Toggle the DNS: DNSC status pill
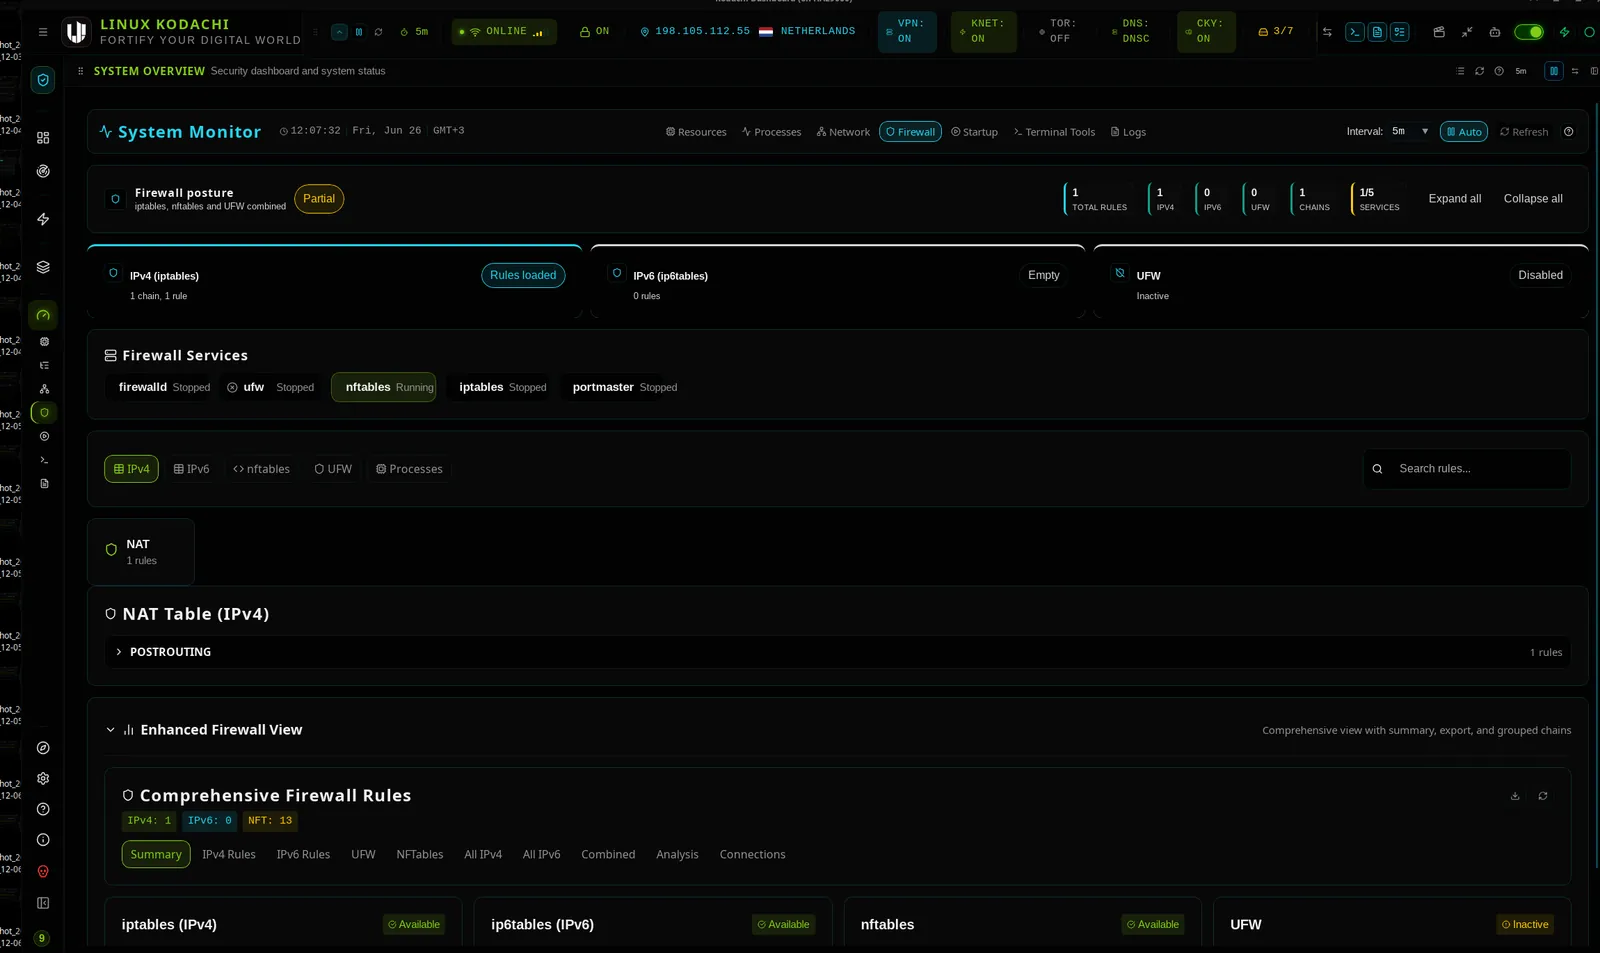Viewport: 1600px width, 953px height. tap(1132, 32)
